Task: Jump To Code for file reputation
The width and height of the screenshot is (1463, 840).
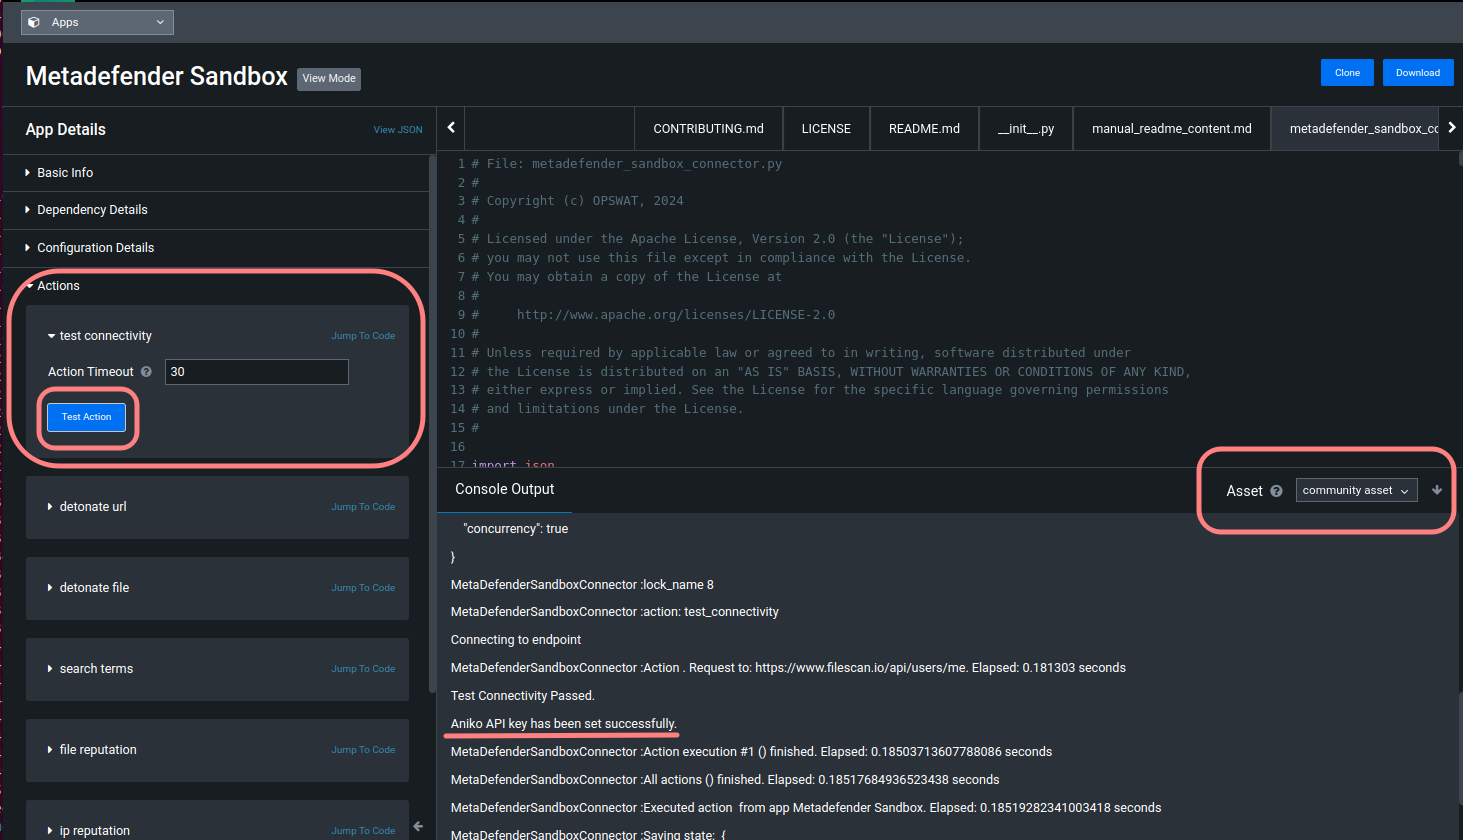Action: pyautogui.click(x=363, y=750)
